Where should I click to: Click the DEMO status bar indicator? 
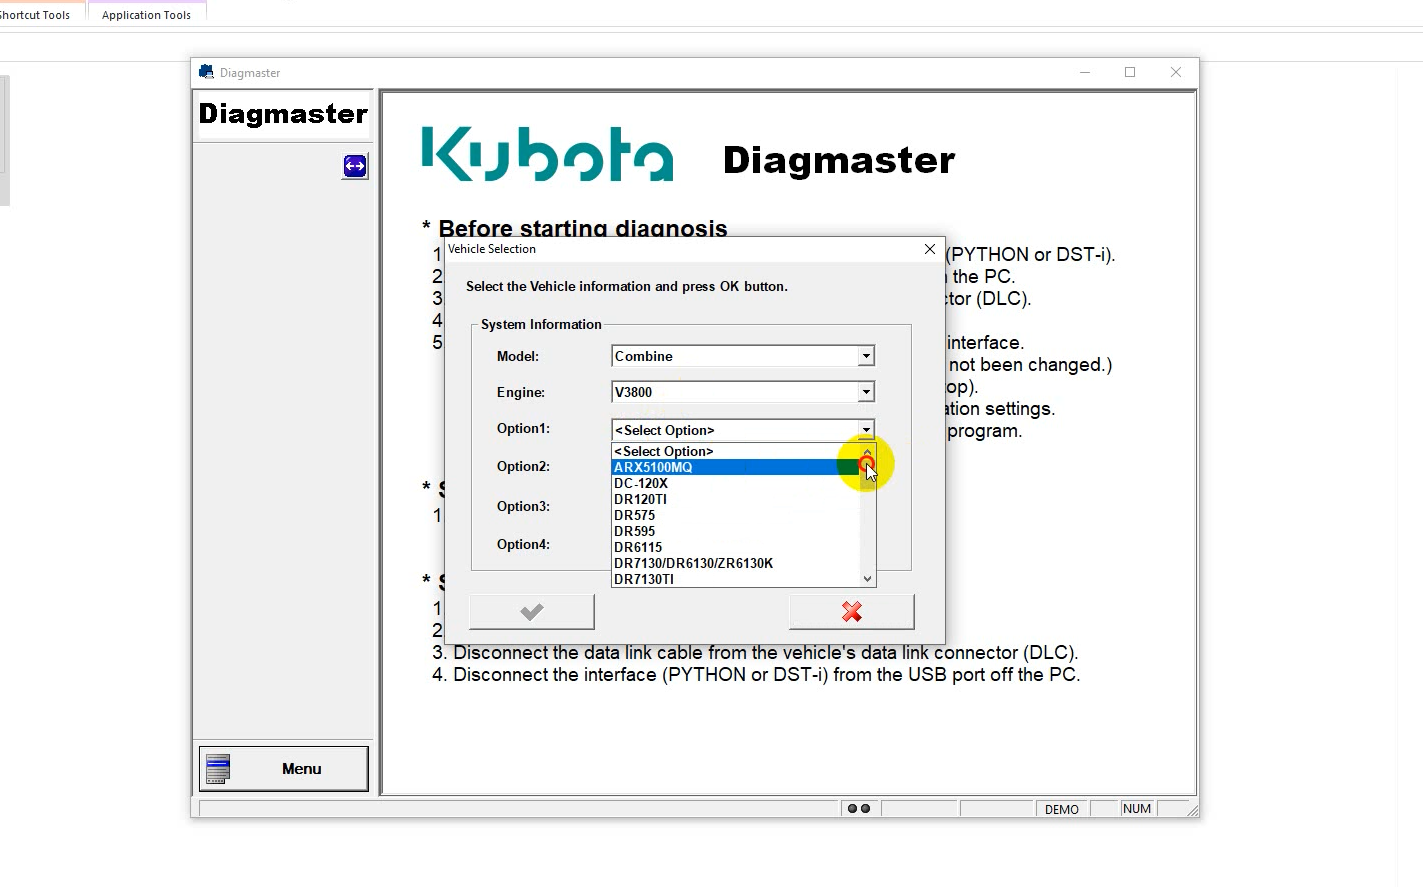(x=1062, y=809)
